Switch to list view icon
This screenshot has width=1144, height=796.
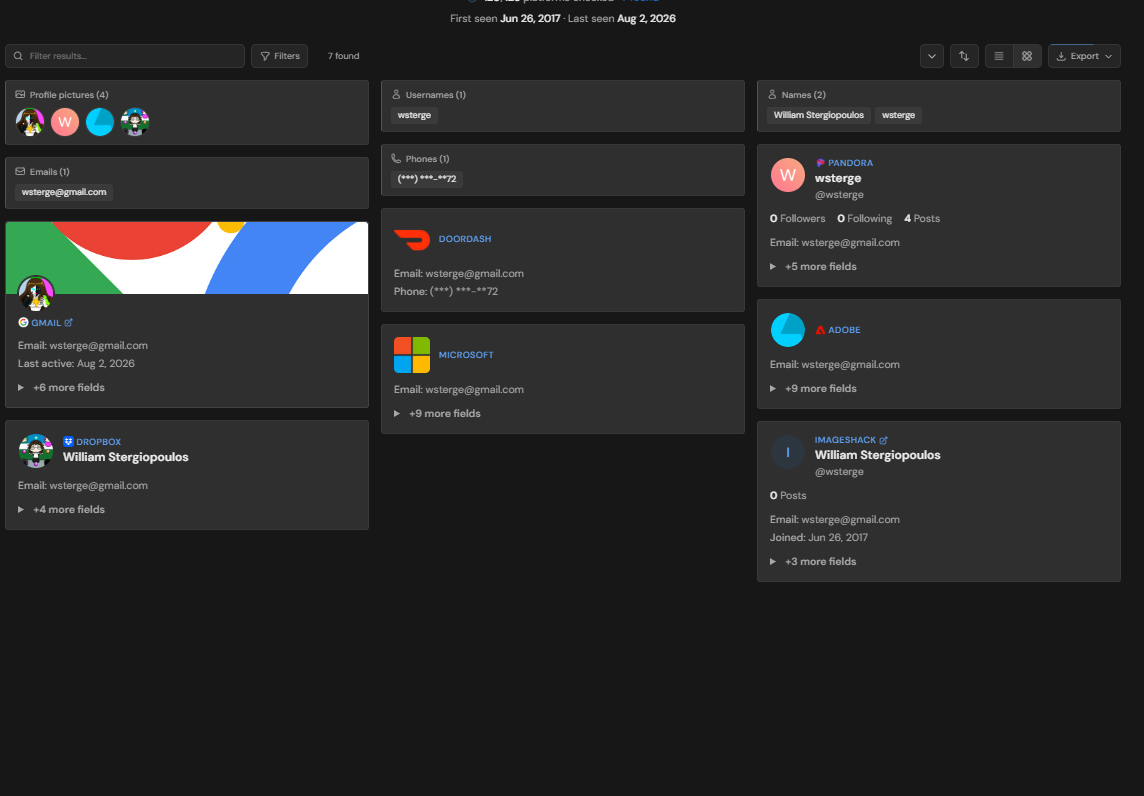(999, 56)
